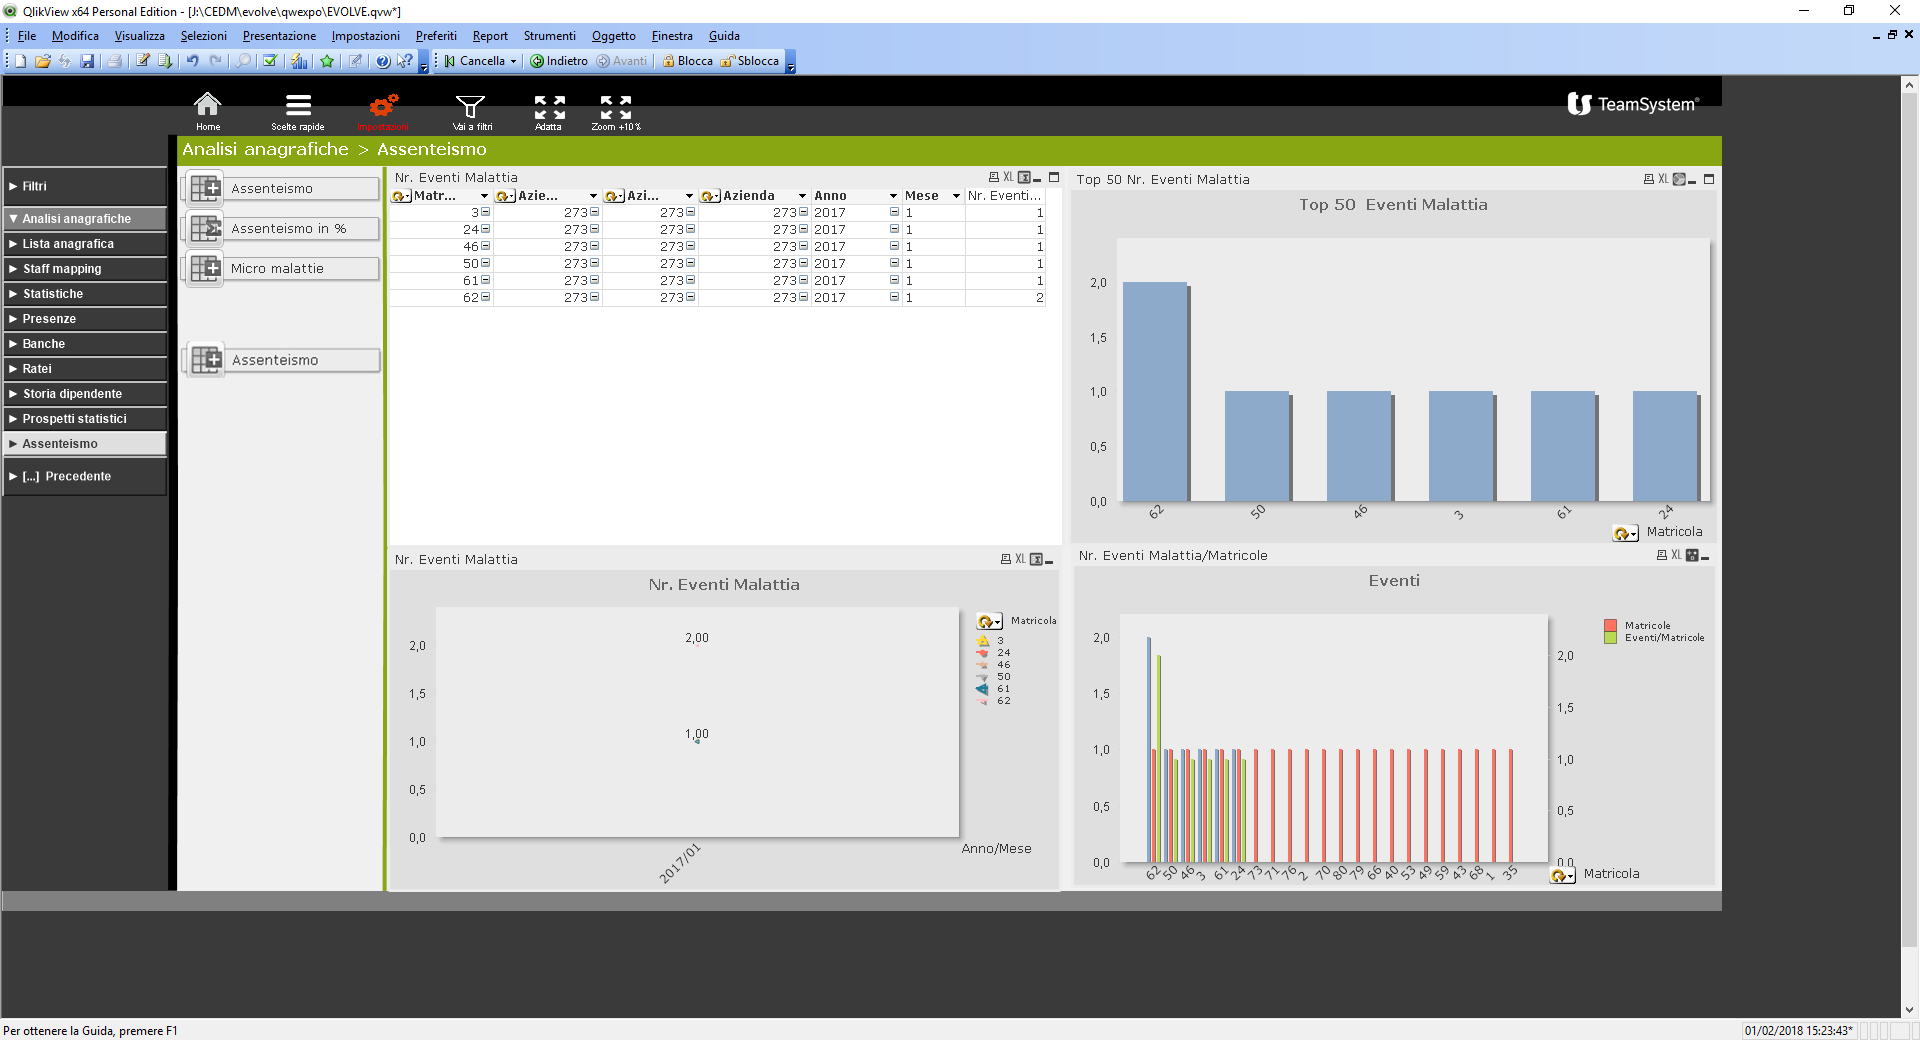The image size is (1920, 1040).
Task: Collapse the row for Matricola 3
Action: coord(486,212)
